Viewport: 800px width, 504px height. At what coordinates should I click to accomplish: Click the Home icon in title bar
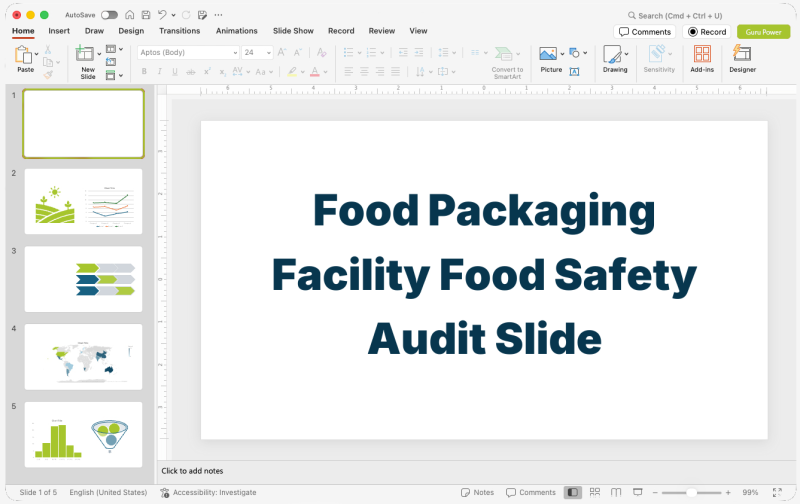point(130,15)
